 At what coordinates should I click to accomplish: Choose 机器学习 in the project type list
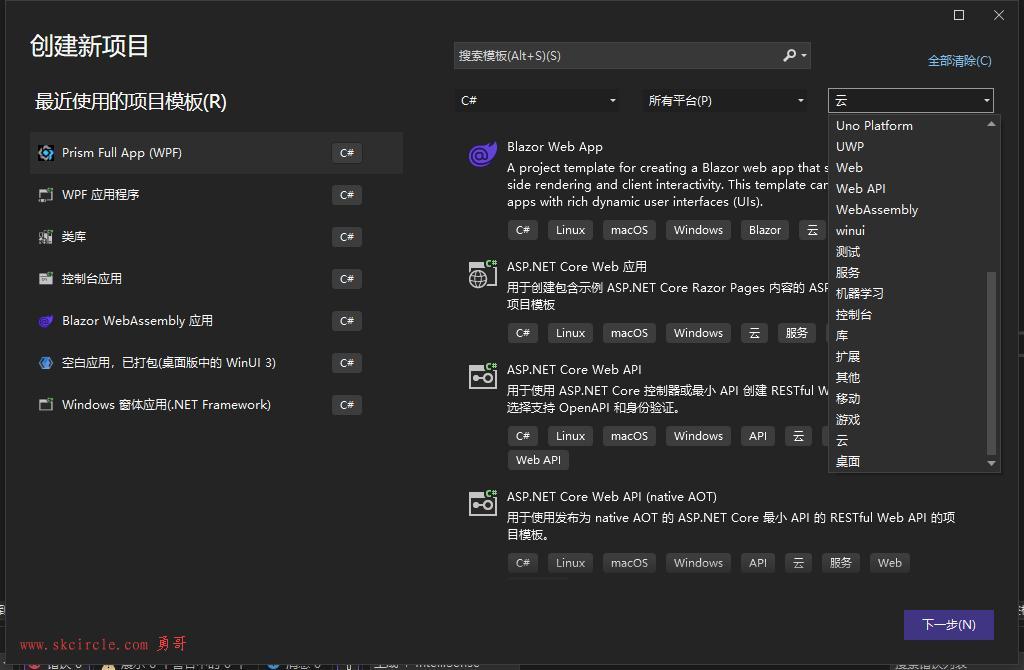tap(859, 293)
